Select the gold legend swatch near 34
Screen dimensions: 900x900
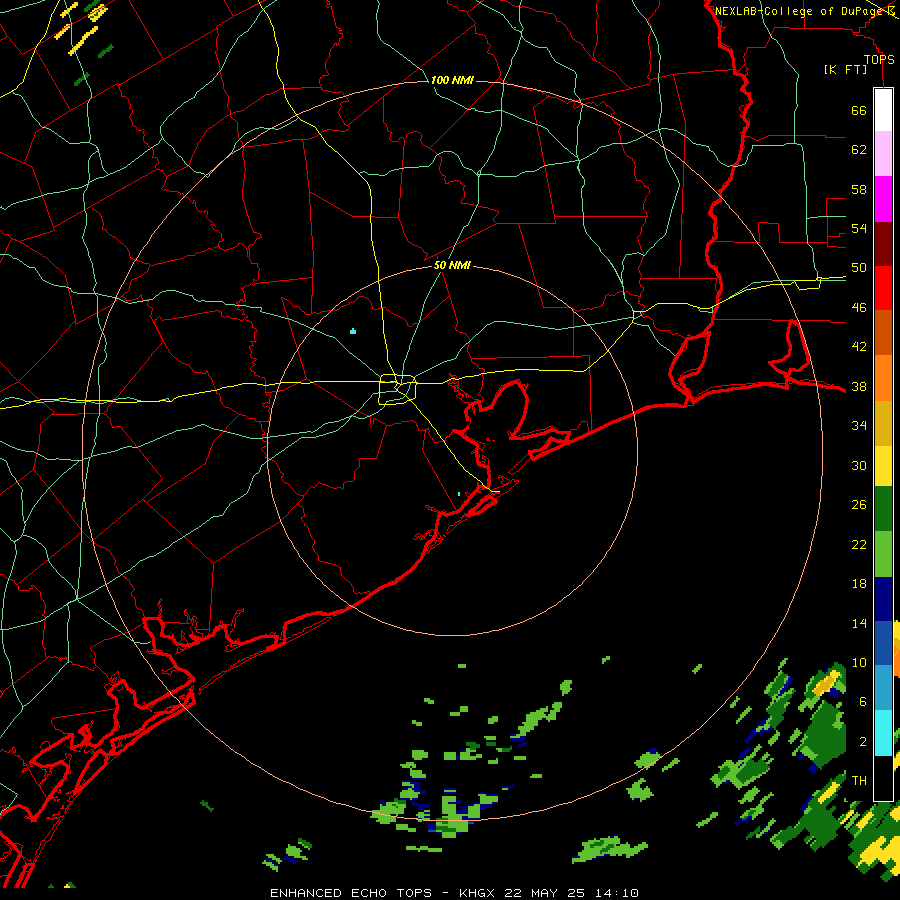tap(883, 422)
